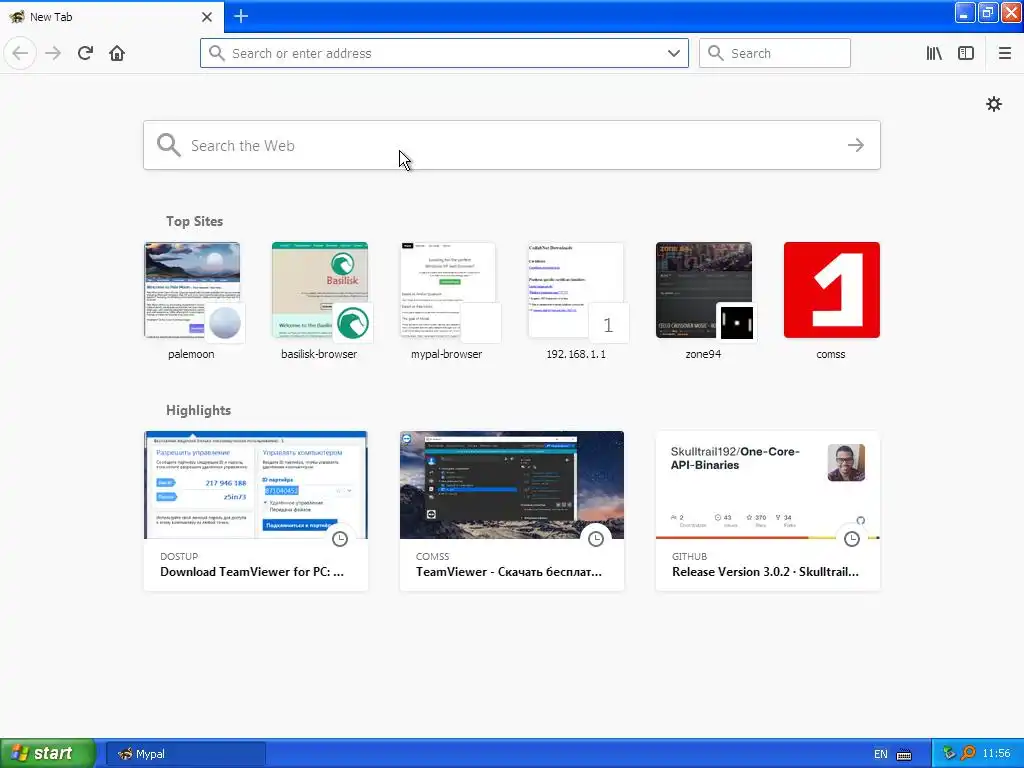
Task: Open the COMSS TeamViewer highlight card
Action: 511,511
